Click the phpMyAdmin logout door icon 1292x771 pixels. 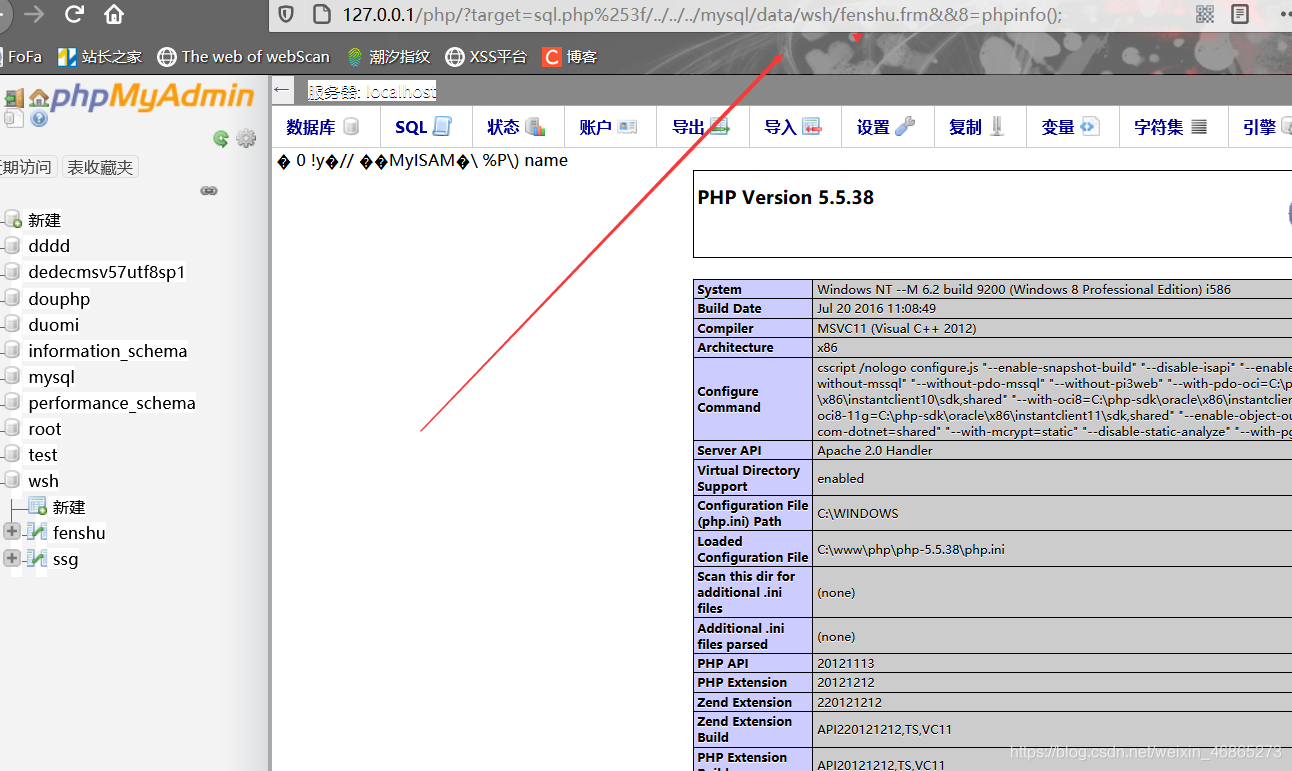[14, 98]
